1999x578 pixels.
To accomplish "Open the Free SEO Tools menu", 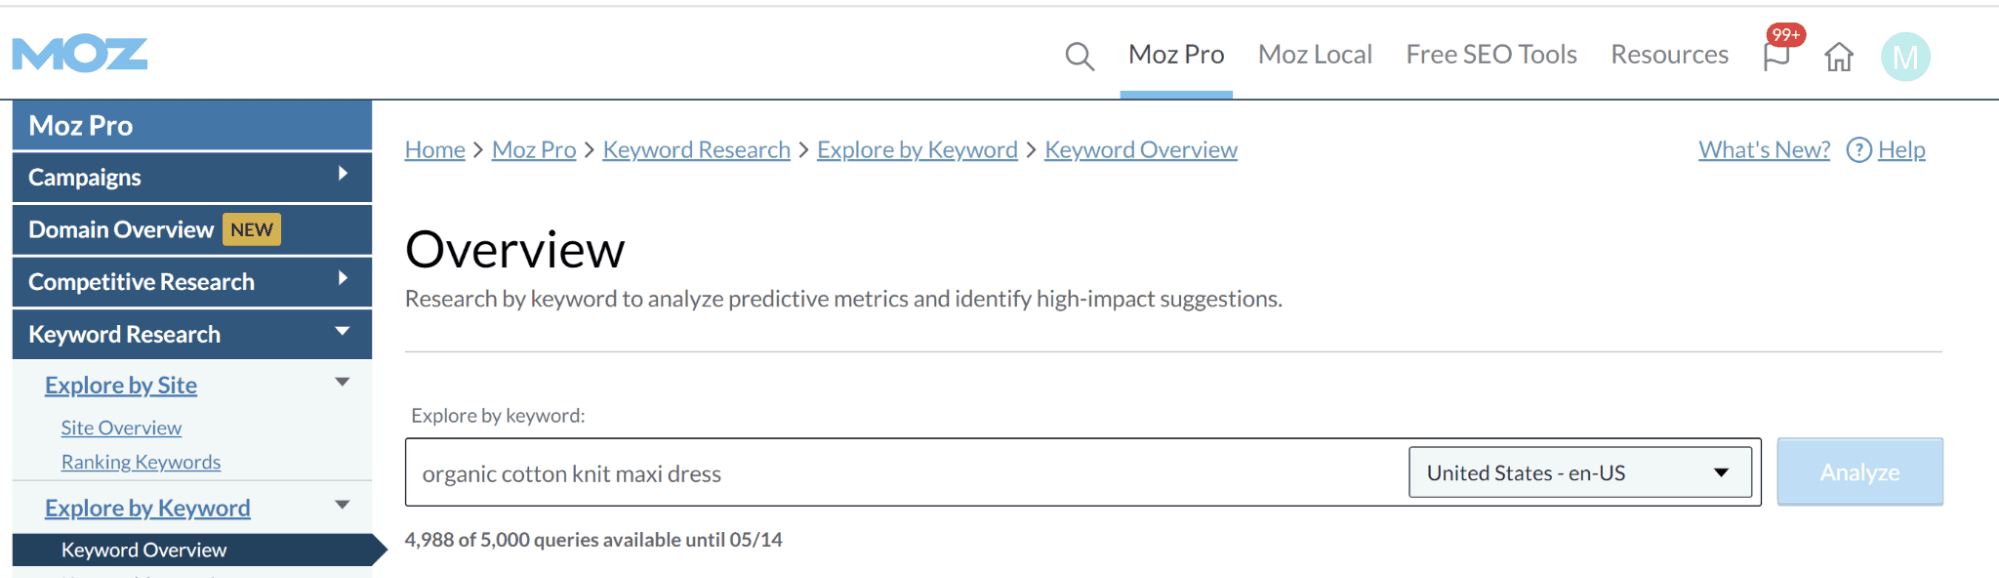I will pyautogui.click(x=1491, y=55).
